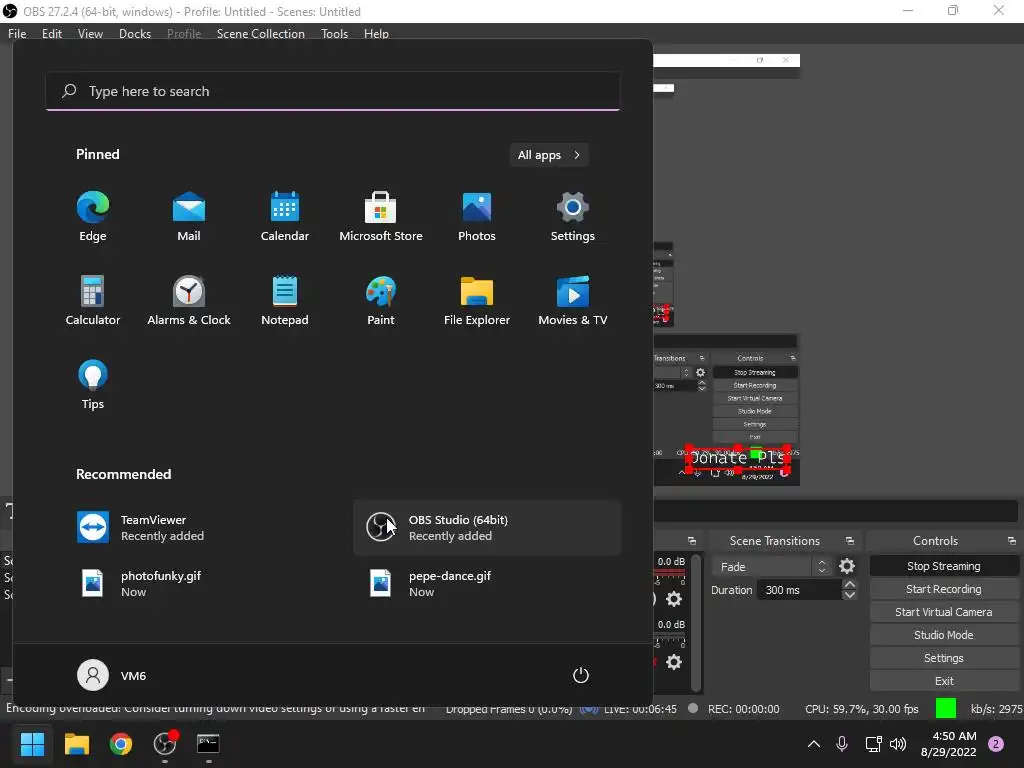The width and height of the screenshot is (1024, 768).
Task: Open the VM6 user account menu
Action: (x=112, y=675)
